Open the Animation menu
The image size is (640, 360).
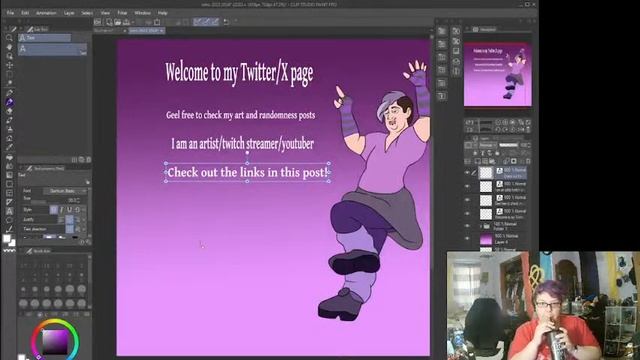point(46,13)
